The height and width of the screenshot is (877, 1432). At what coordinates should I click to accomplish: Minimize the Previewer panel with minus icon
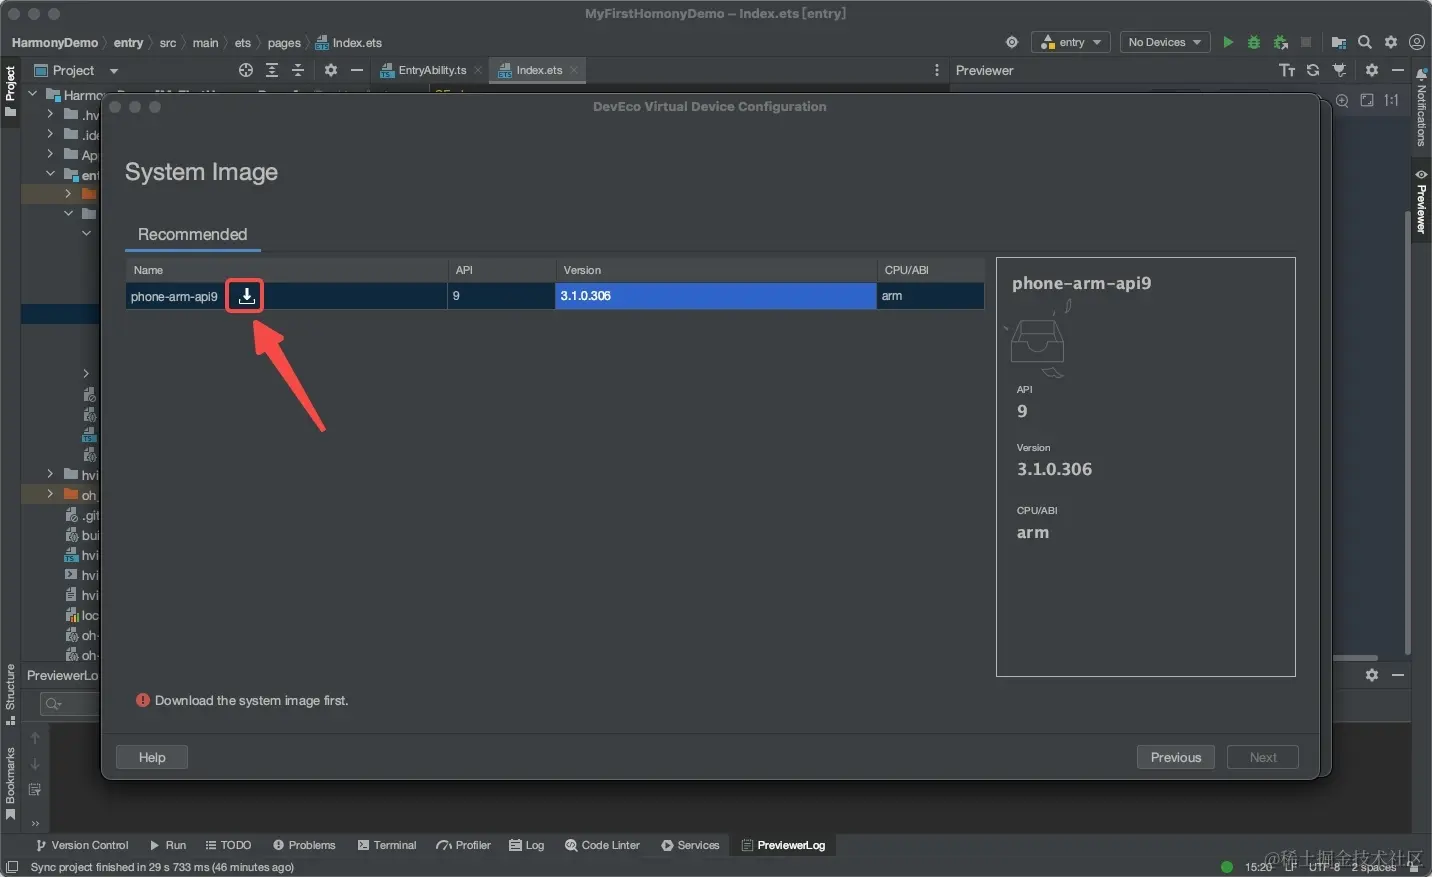1398,70
